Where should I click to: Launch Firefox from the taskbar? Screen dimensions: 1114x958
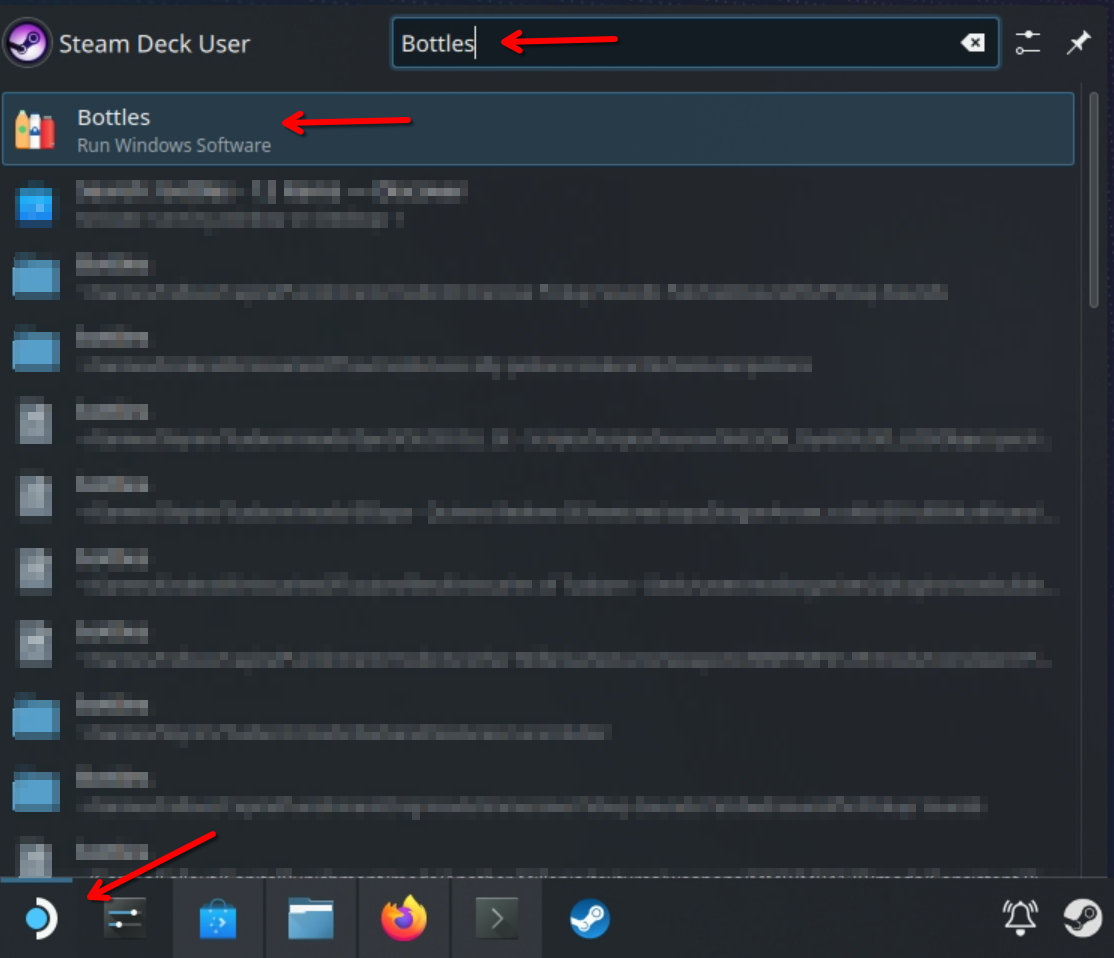[x=404, y=918]
